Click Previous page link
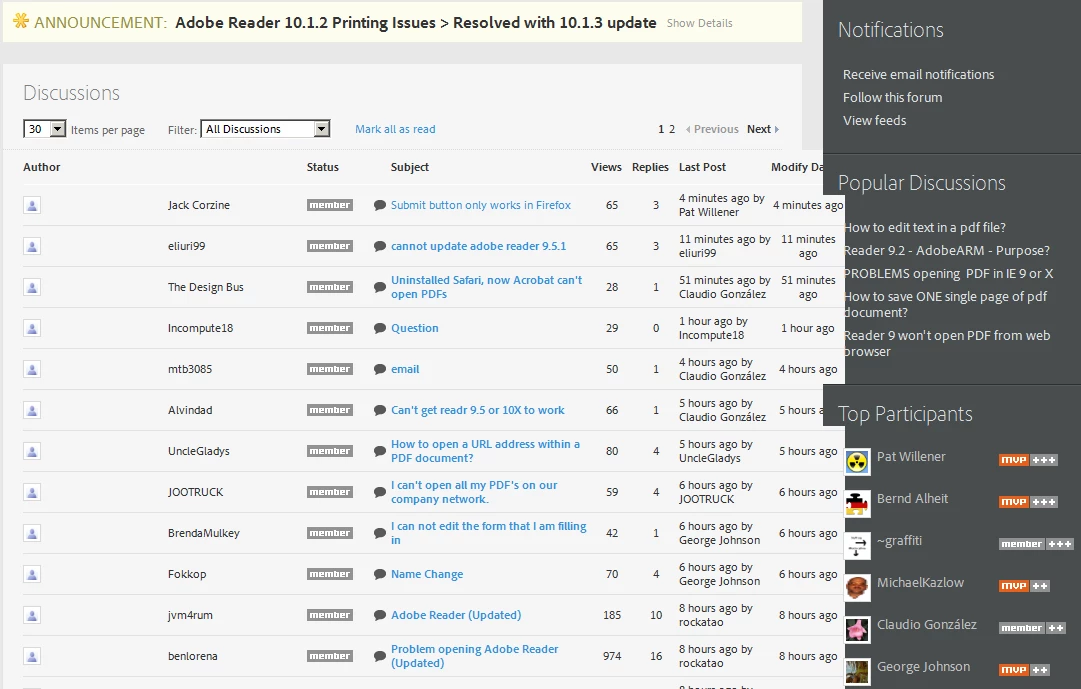 [x=712, y=129]
